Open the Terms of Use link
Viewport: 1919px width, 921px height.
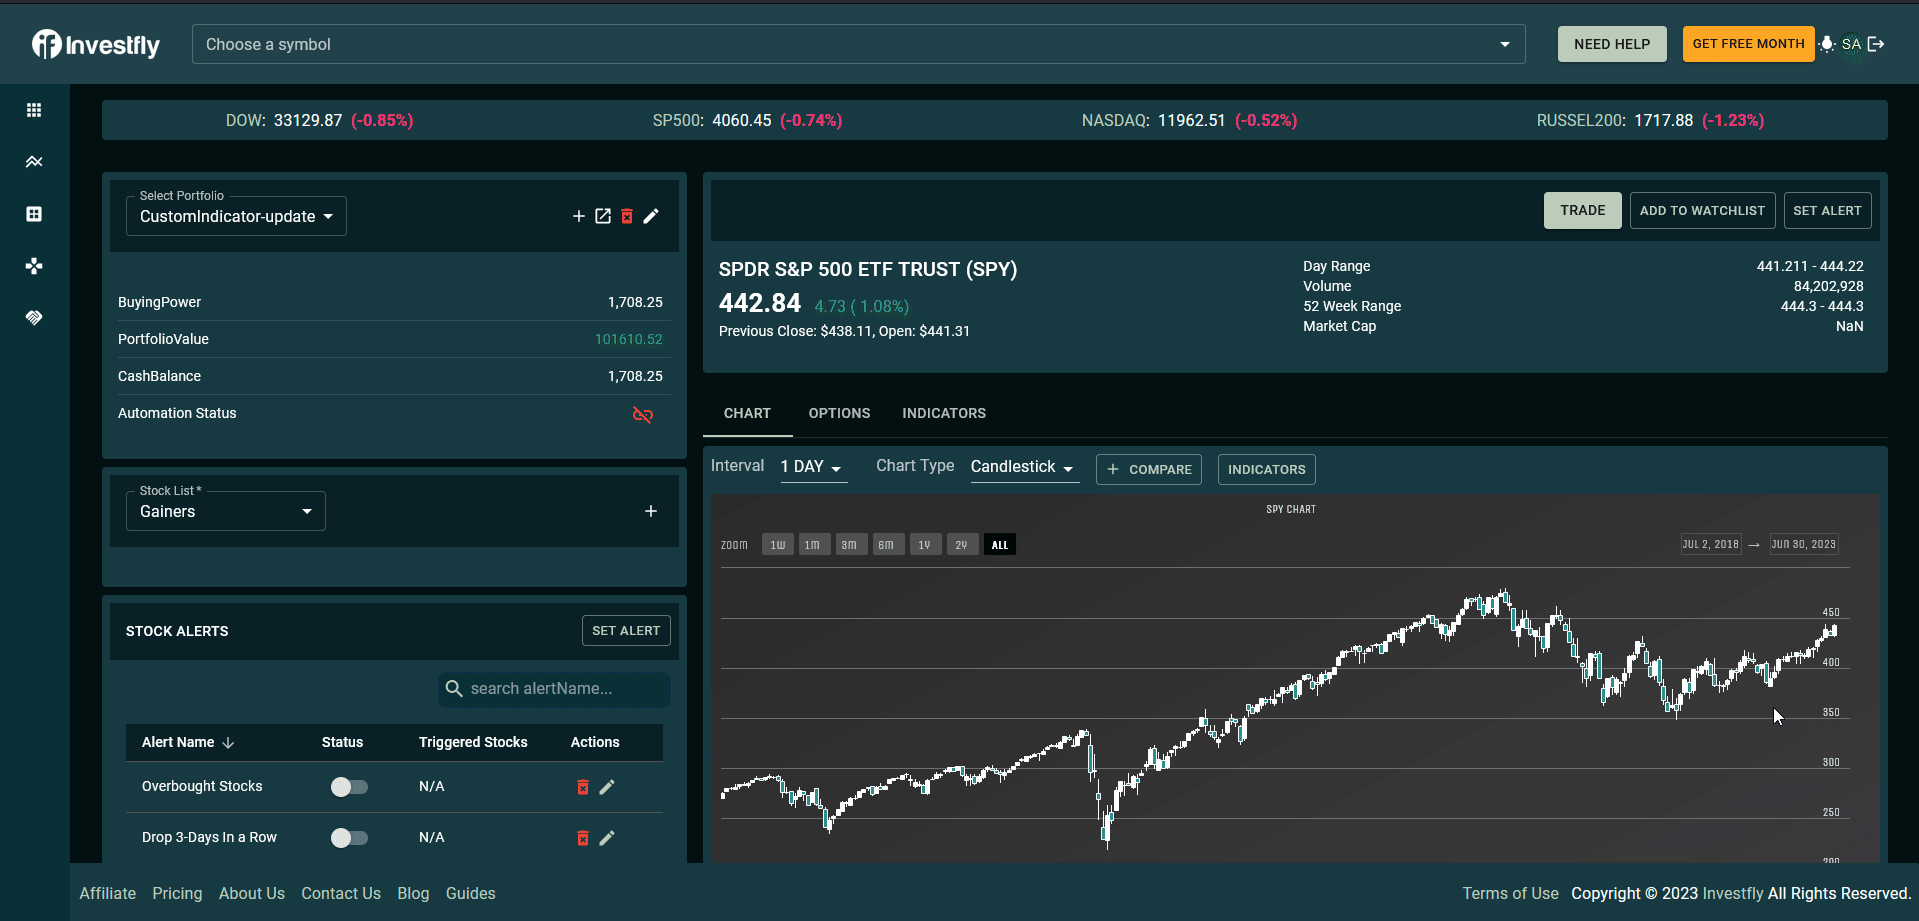tap(1510, 893)
